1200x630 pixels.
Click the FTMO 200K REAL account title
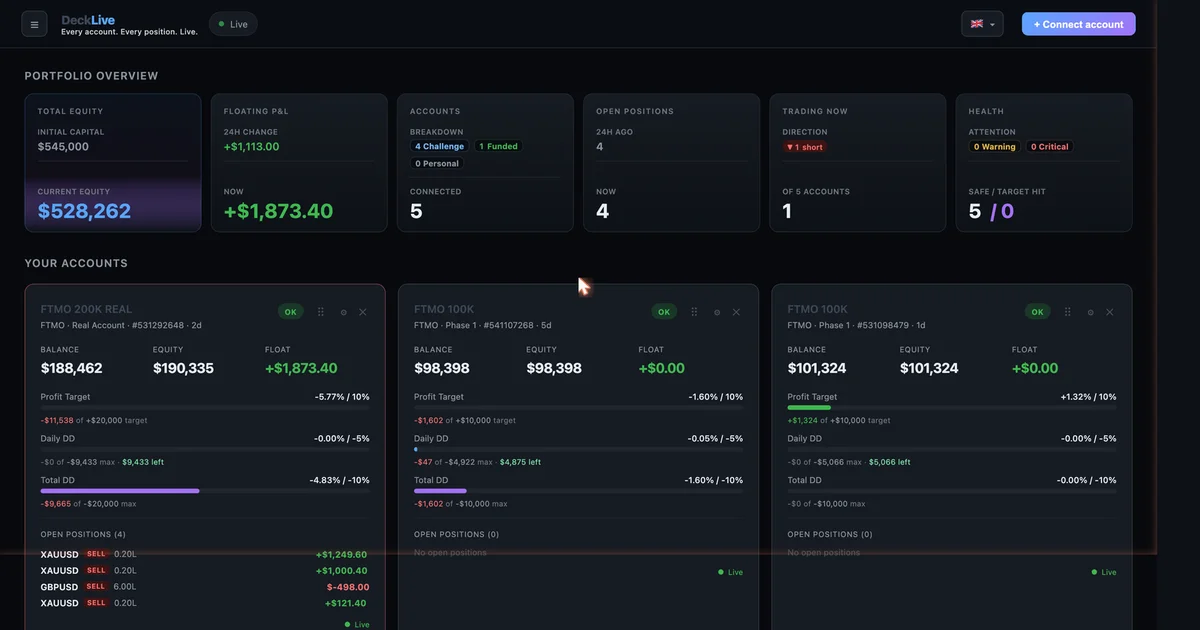86,310
